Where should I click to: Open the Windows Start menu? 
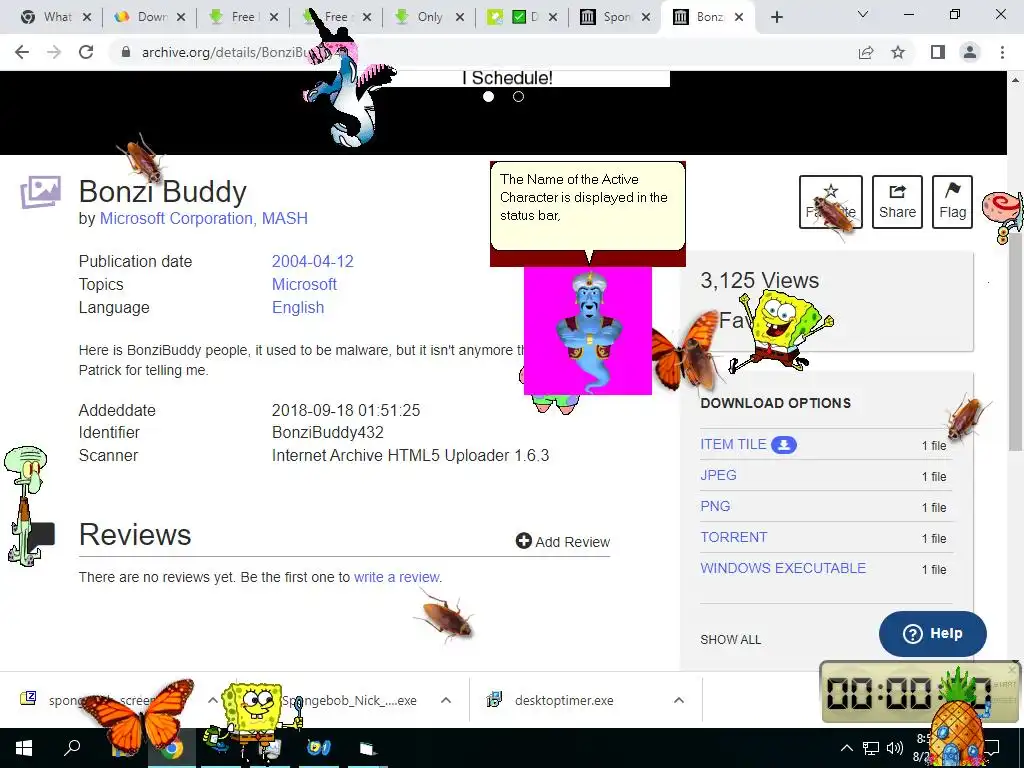click(24, 748)
